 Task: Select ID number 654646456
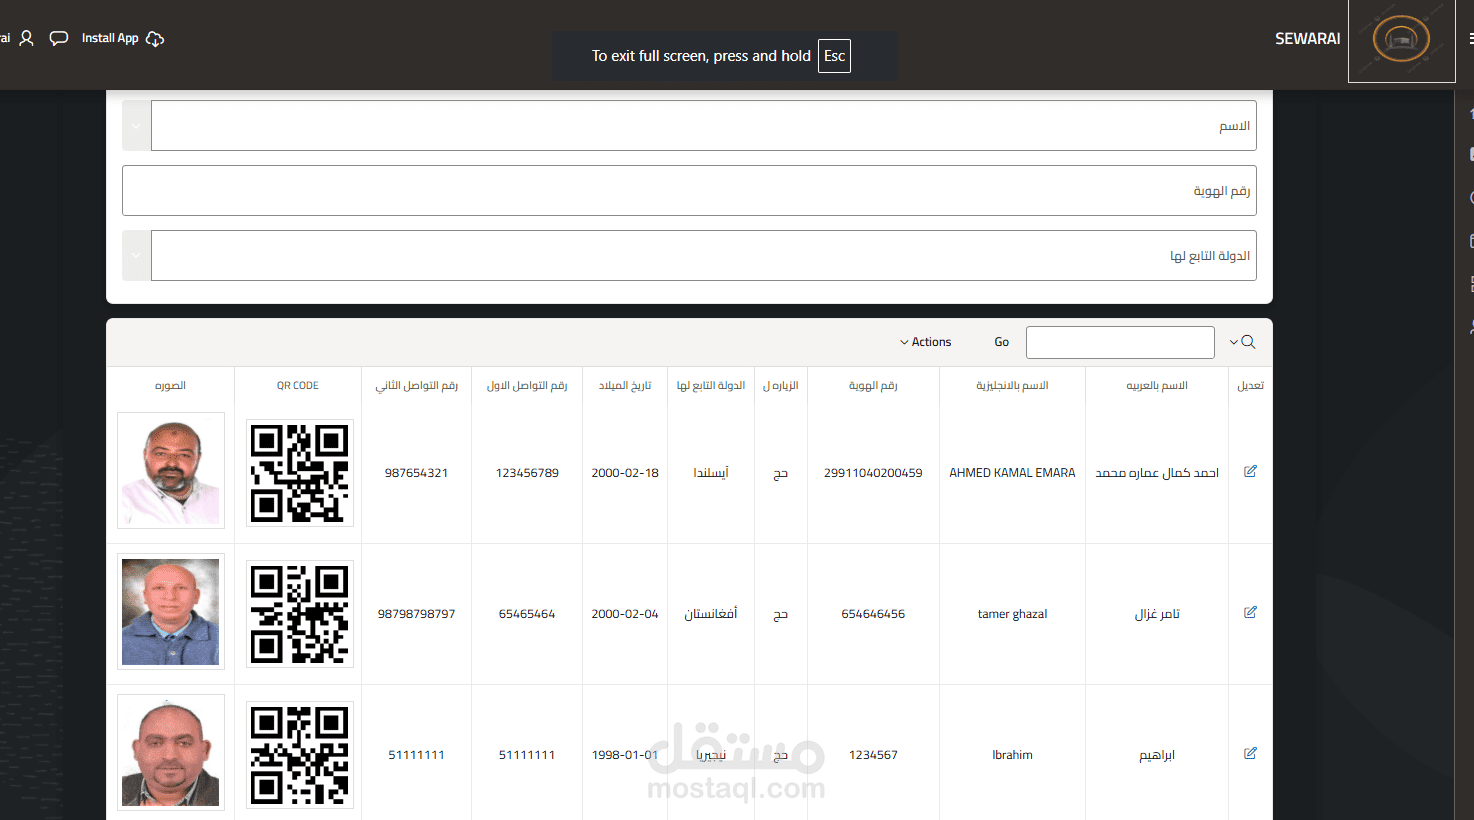pyautogui.click(x=873, y=614)
